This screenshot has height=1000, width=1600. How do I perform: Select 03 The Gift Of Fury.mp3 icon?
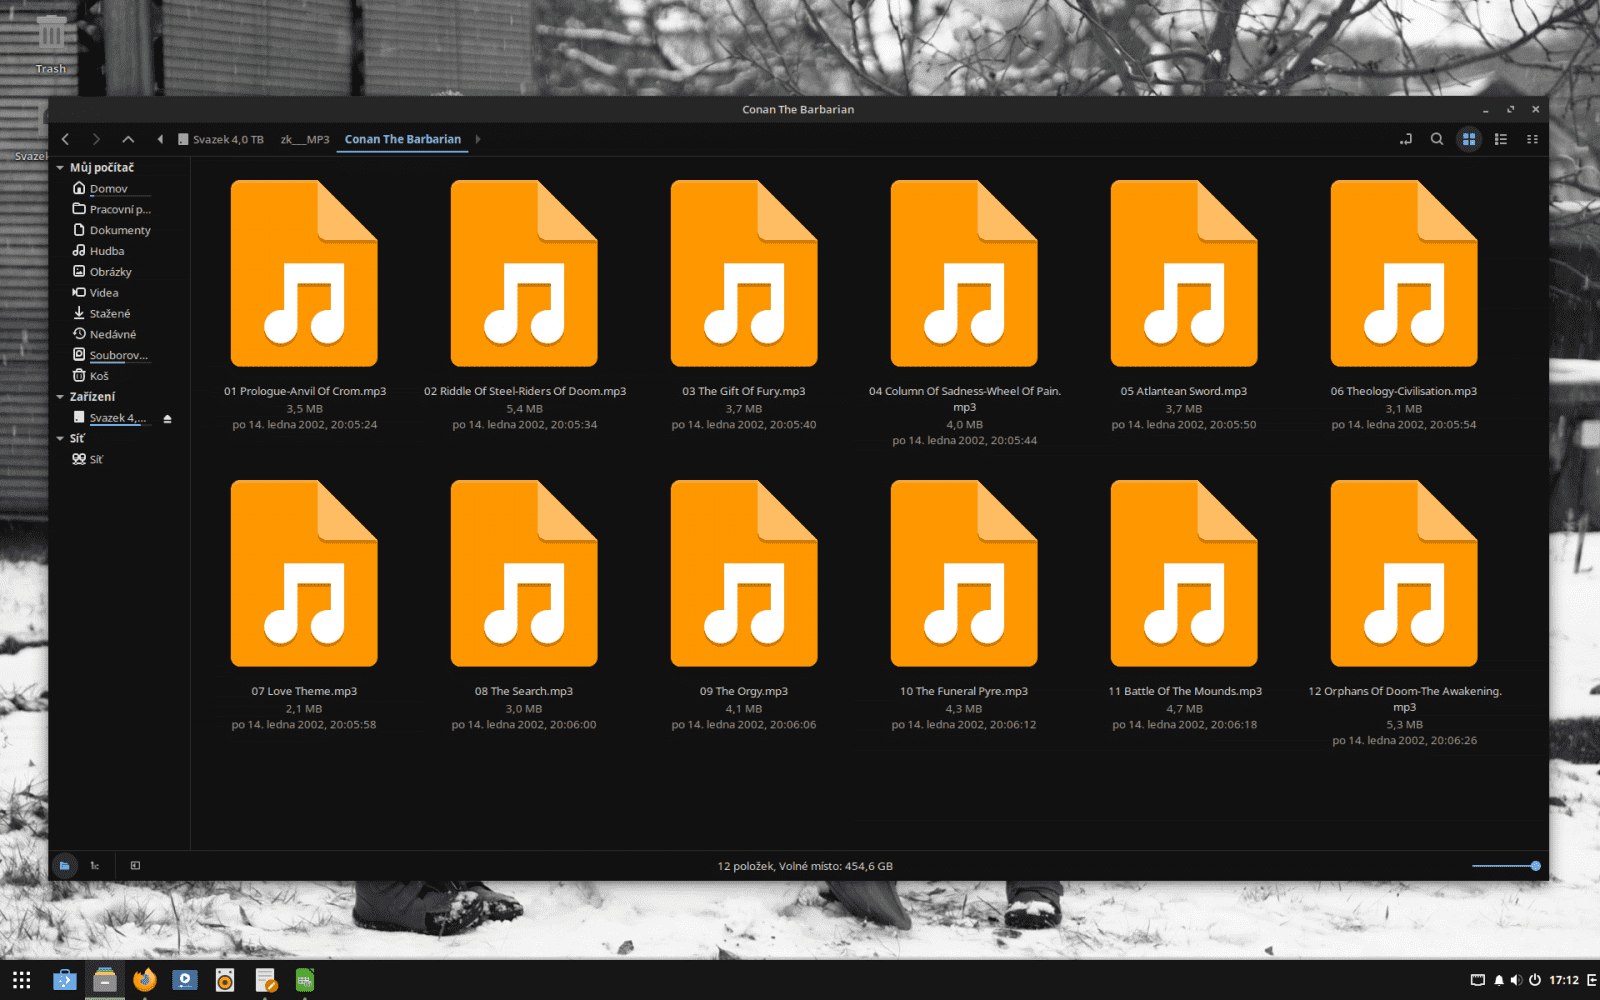pos(744,273)
